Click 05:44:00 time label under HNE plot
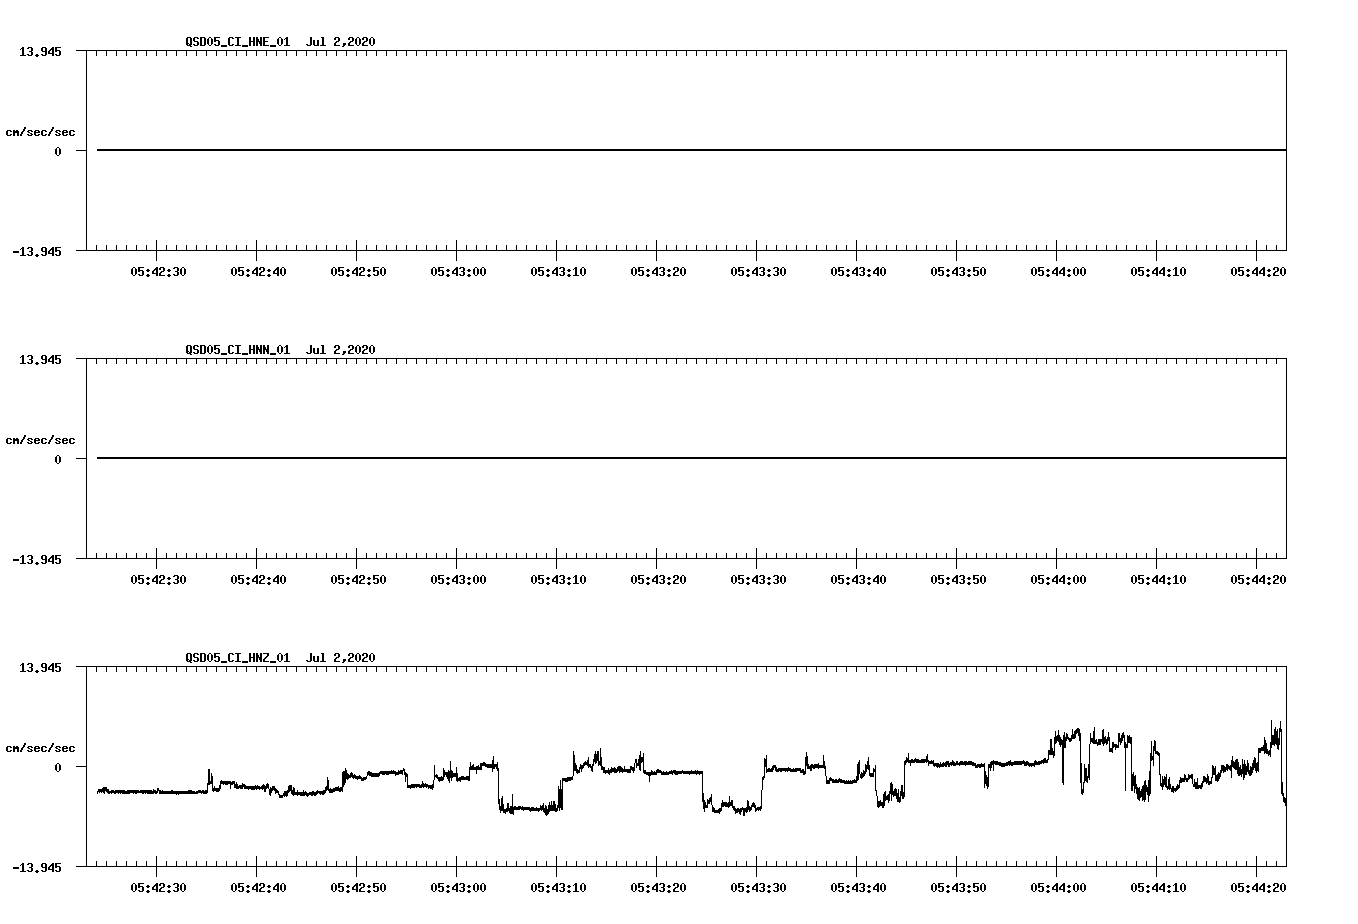The width and height of the screenshot is (1358, 924). coord(1058,271)
